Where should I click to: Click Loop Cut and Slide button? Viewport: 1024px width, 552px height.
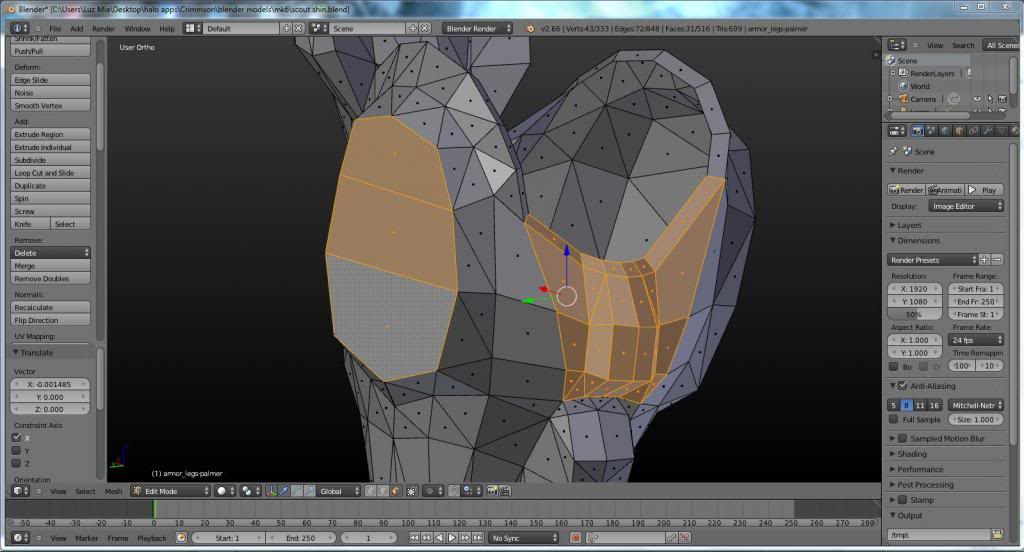click(50, 173)
